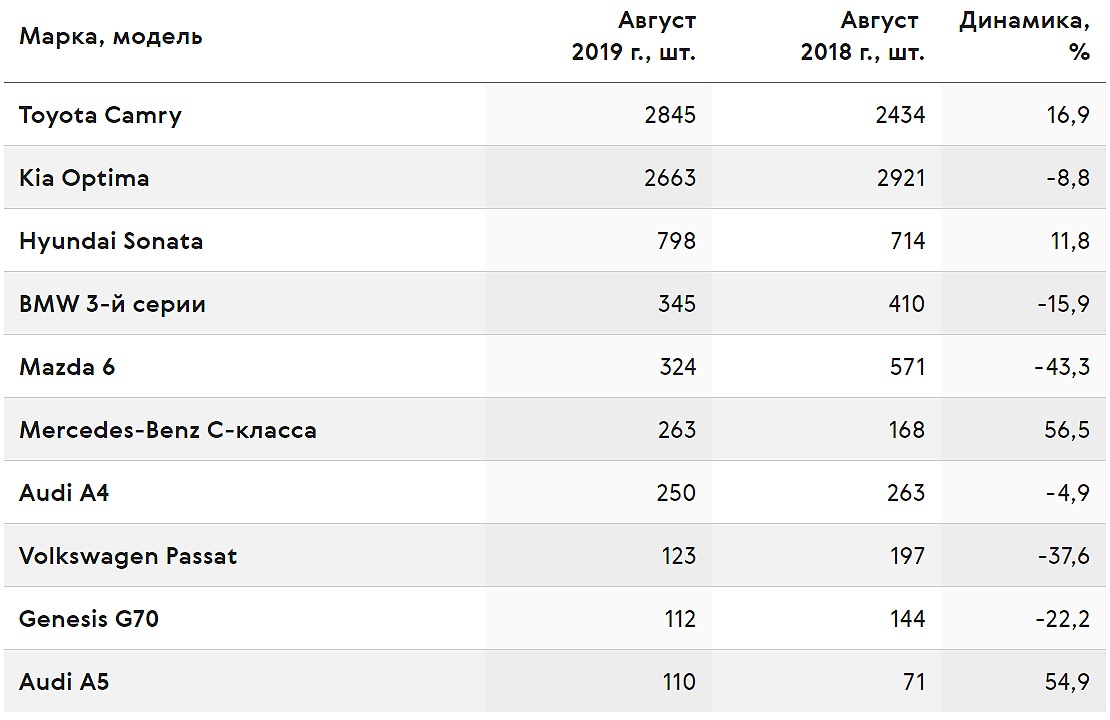Click the Mazda 6 model name
Viewport: 1110px width, 720px height.
[67, 367]
